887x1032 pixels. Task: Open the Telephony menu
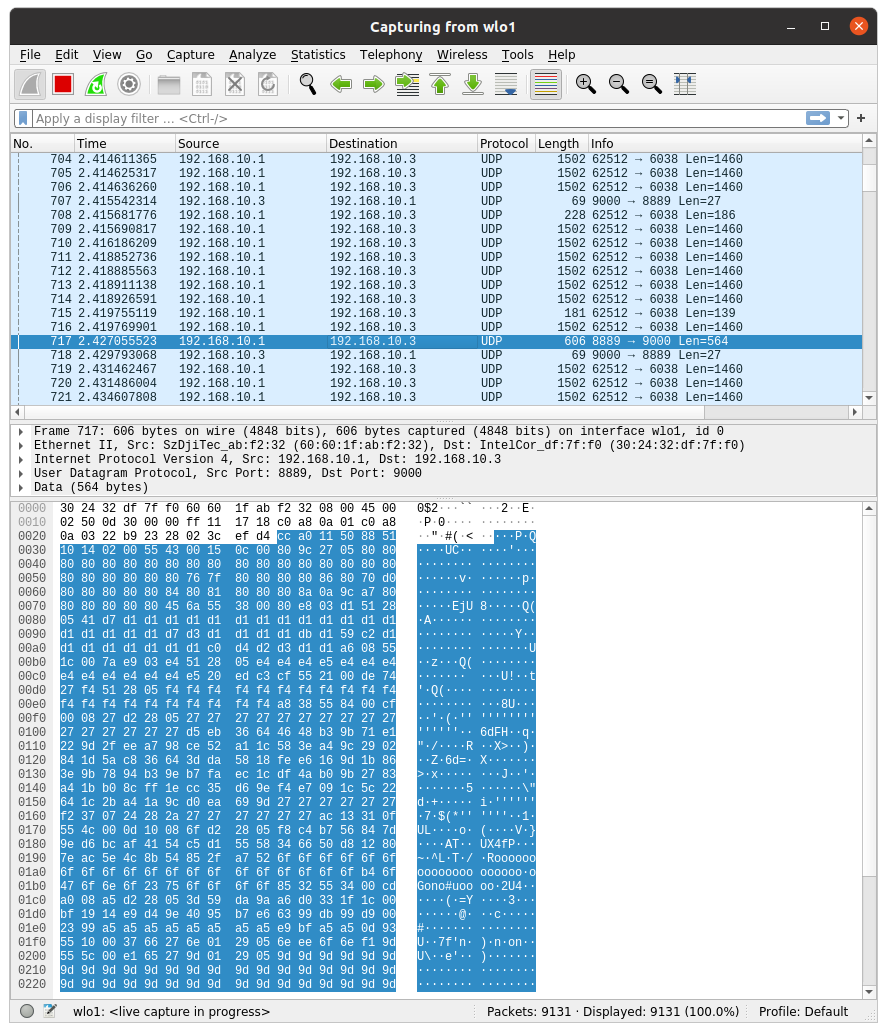pos(391,55)
